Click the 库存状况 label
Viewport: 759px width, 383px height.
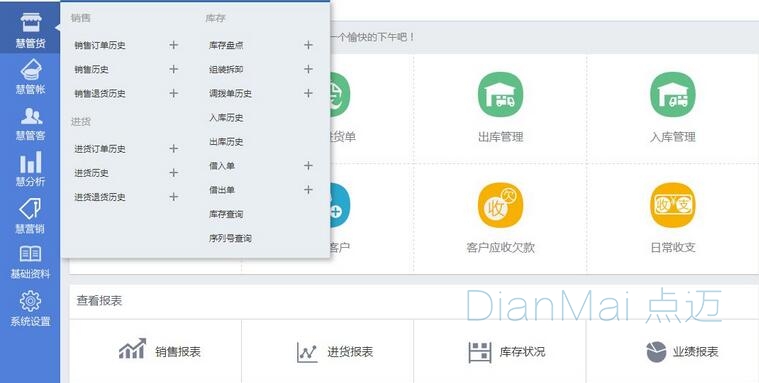click(x=522, y=352)
